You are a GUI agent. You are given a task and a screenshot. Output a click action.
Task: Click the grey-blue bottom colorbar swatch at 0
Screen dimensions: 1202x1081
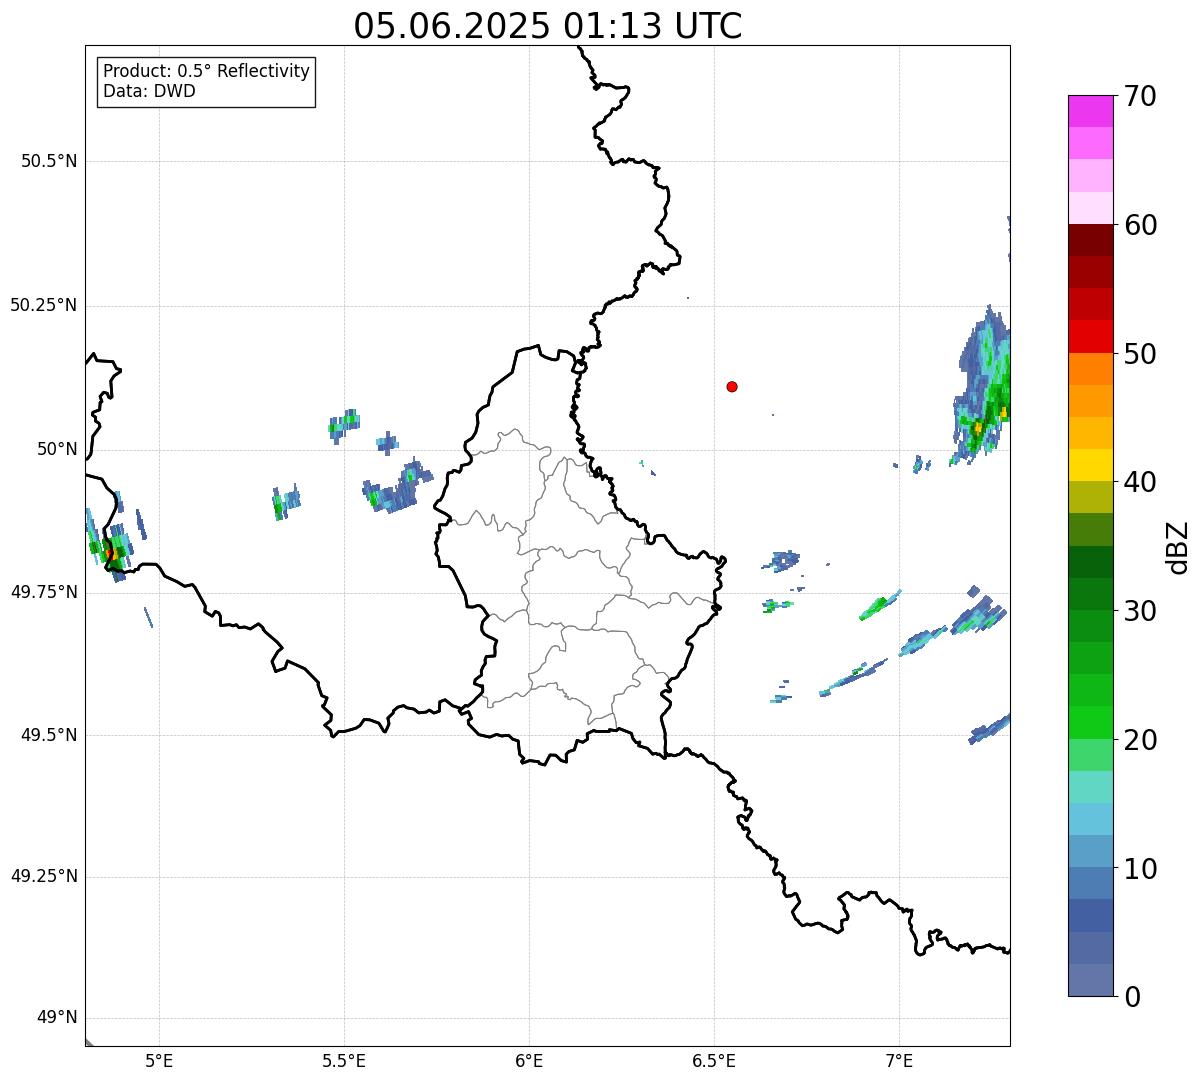1090,980
